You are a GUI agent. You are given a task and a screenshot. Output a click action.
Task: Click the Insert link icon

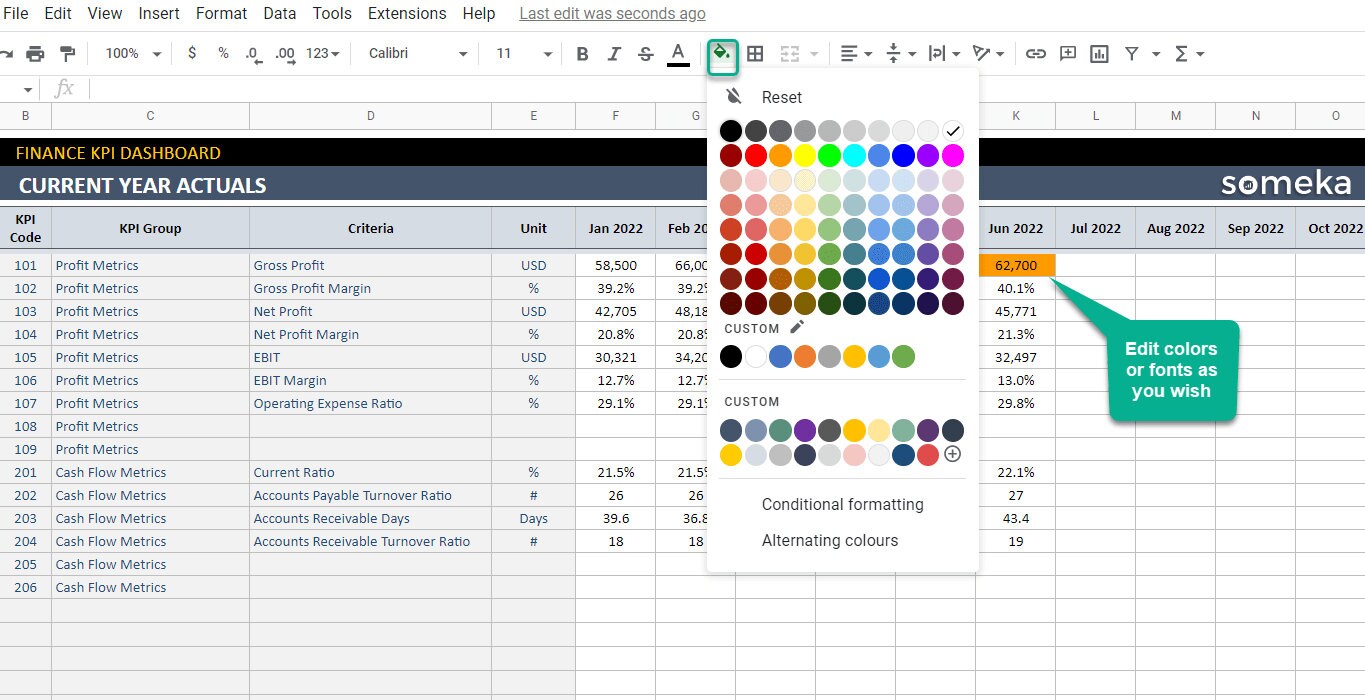point(1036,54)
